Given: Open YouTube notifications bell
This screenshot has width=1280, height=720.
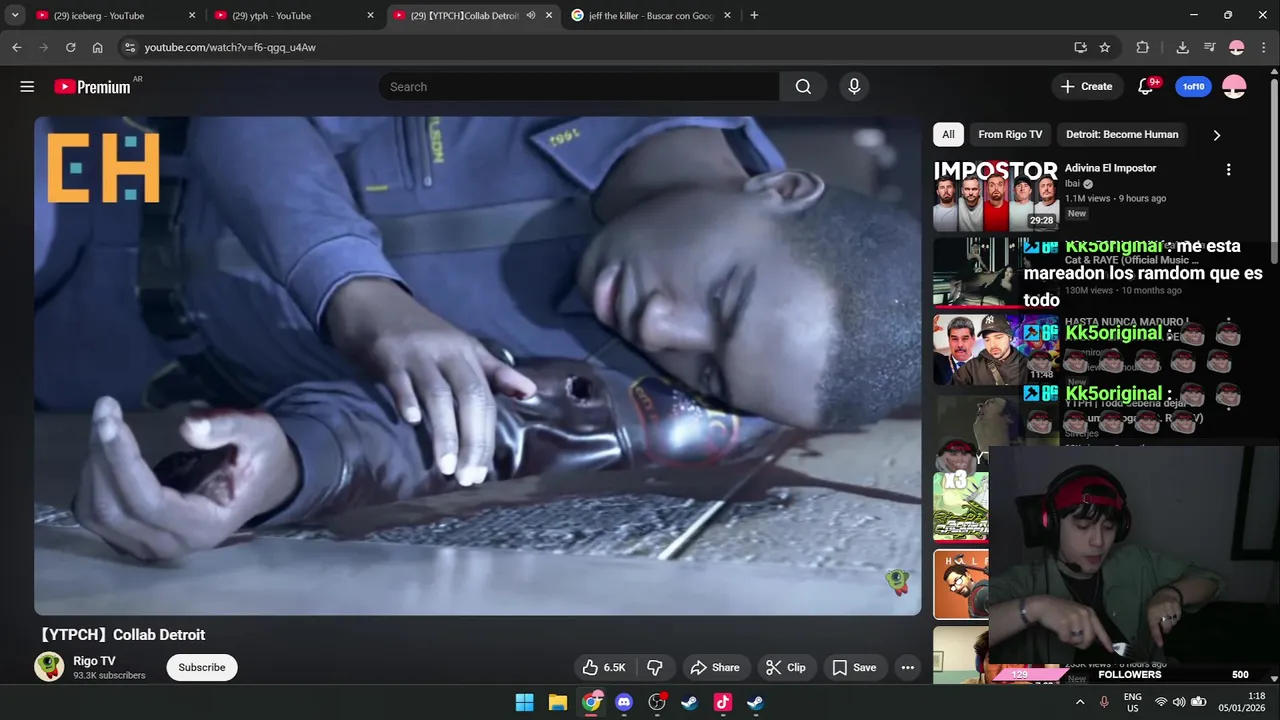Looking at the screenshot, I should pos(1146,87).
